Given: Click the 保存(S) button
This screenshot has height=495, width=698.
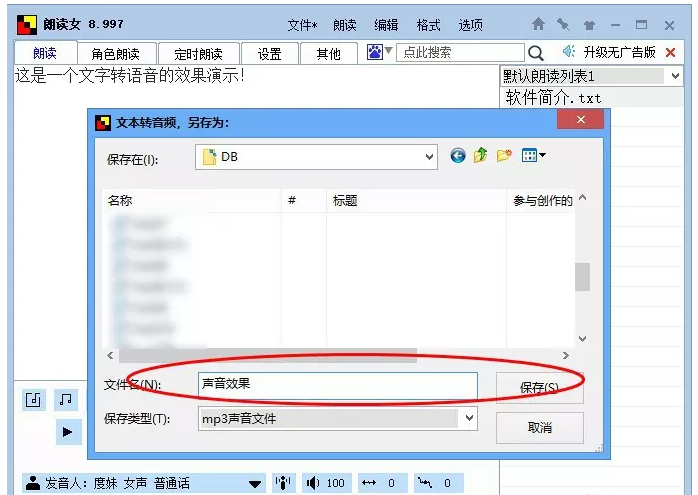Looking at the screenshot, I should (540, 388).
